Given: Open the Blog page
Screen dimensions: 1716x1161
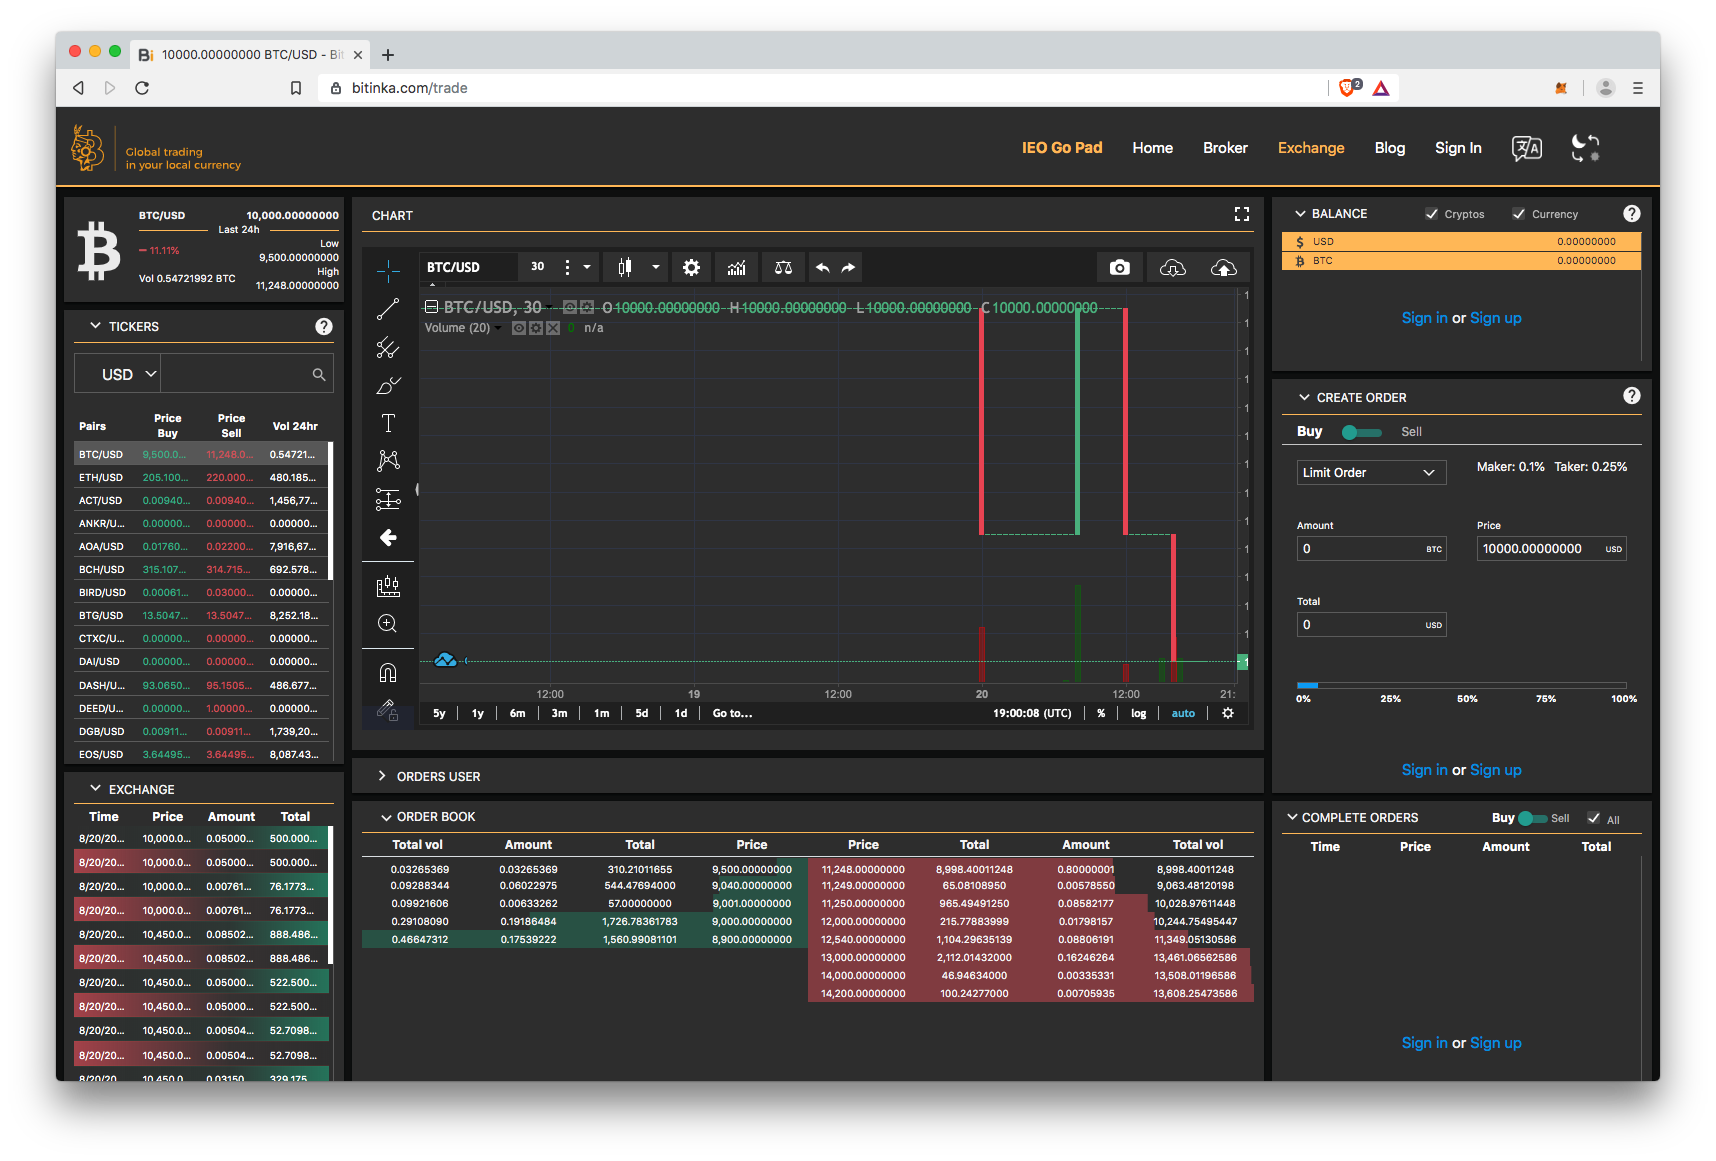Looking at the screenshot, I should tap(1390, 148).
